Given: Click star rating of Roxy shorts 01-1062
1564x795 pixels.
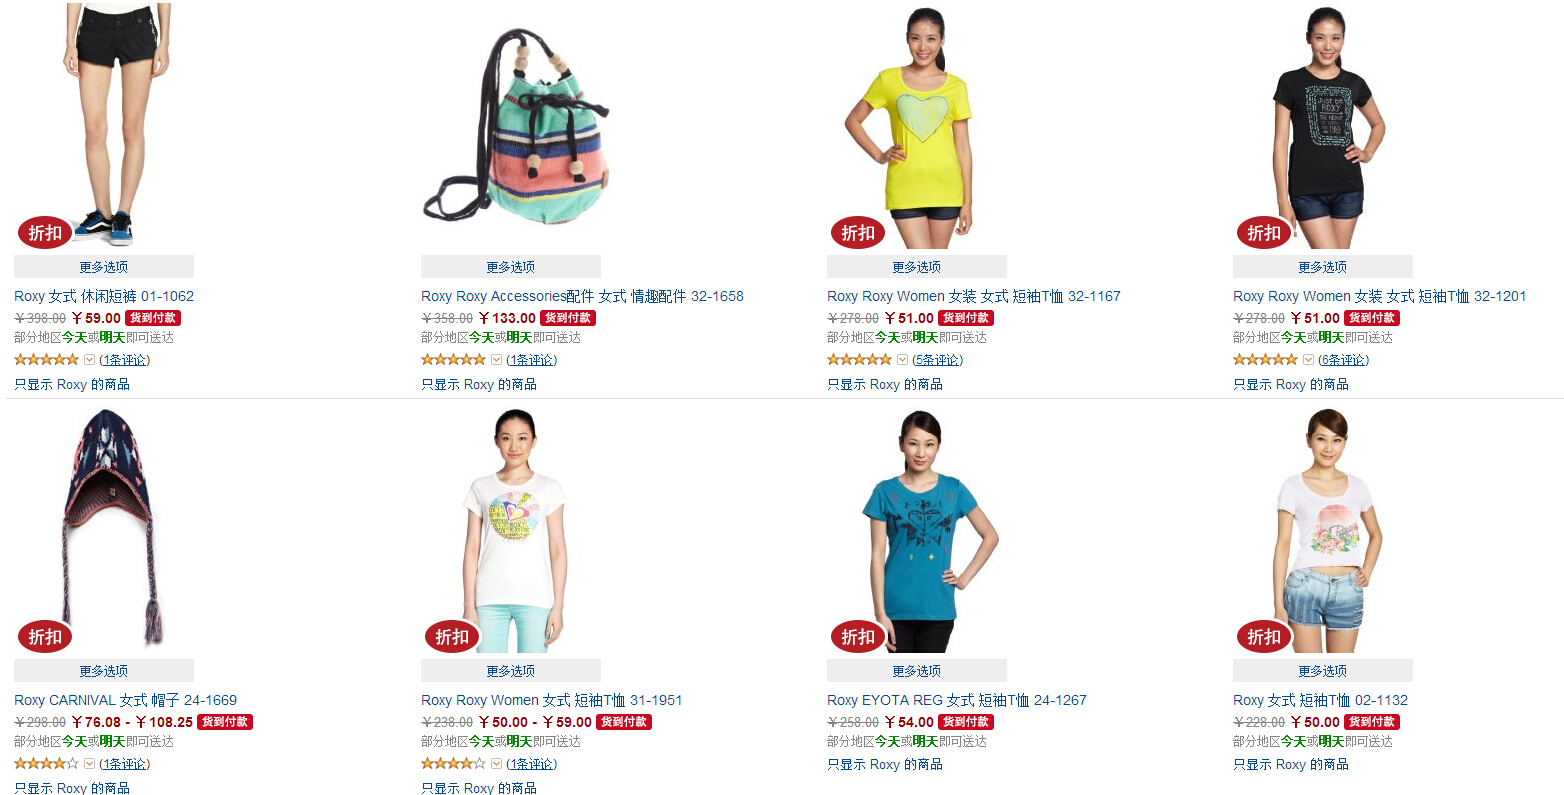Looking at the screenshot, I should pos(46,360).
